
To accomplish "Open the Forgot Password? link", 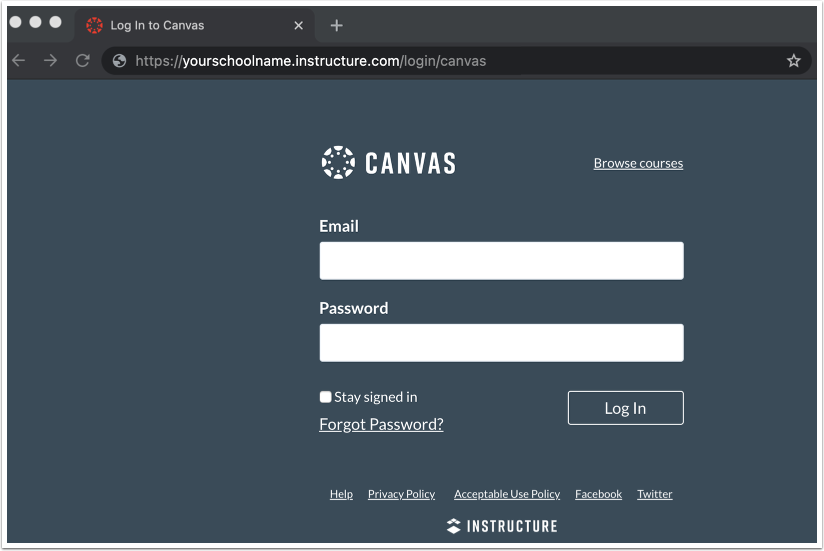I will tap(381, 424).
